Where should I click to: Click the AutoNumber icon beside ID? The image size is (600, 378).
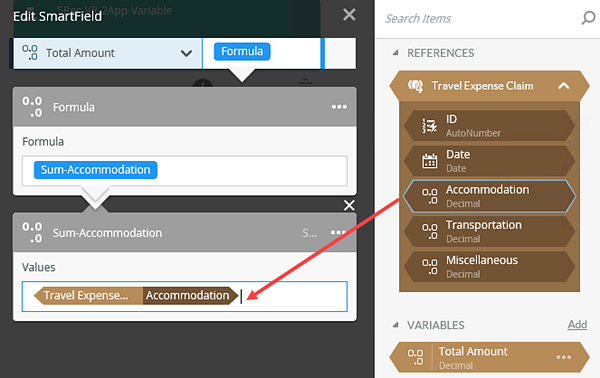click(x=429, y=125)
